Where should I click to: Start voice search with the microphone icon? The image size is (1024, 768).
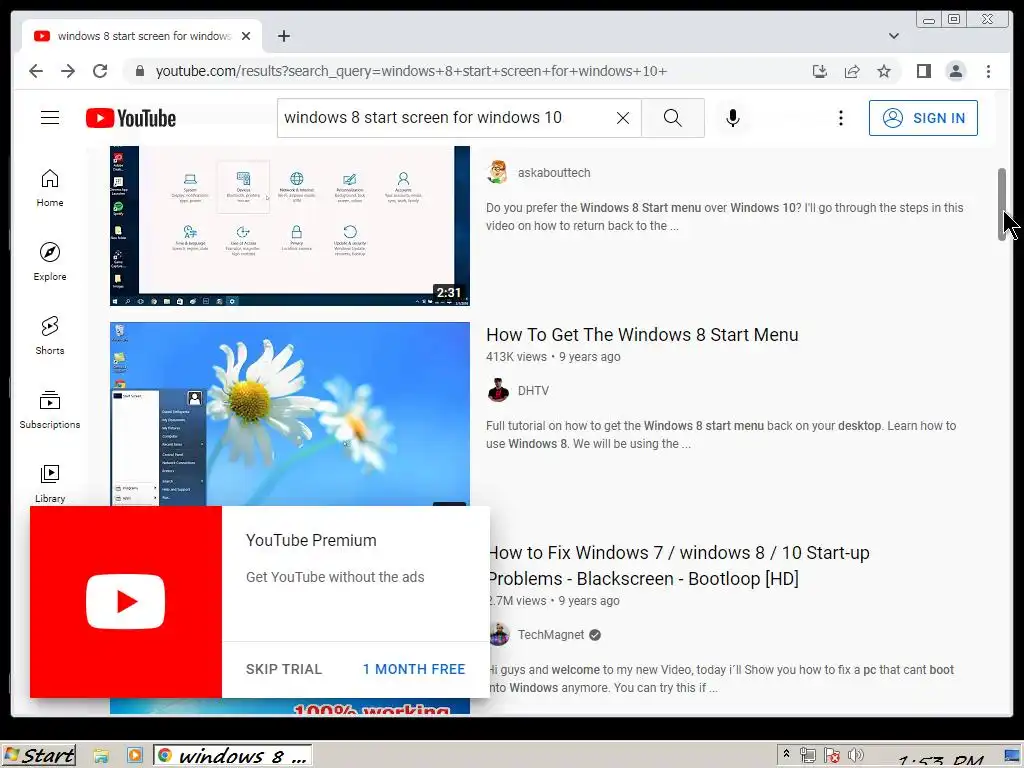point(733,118)
